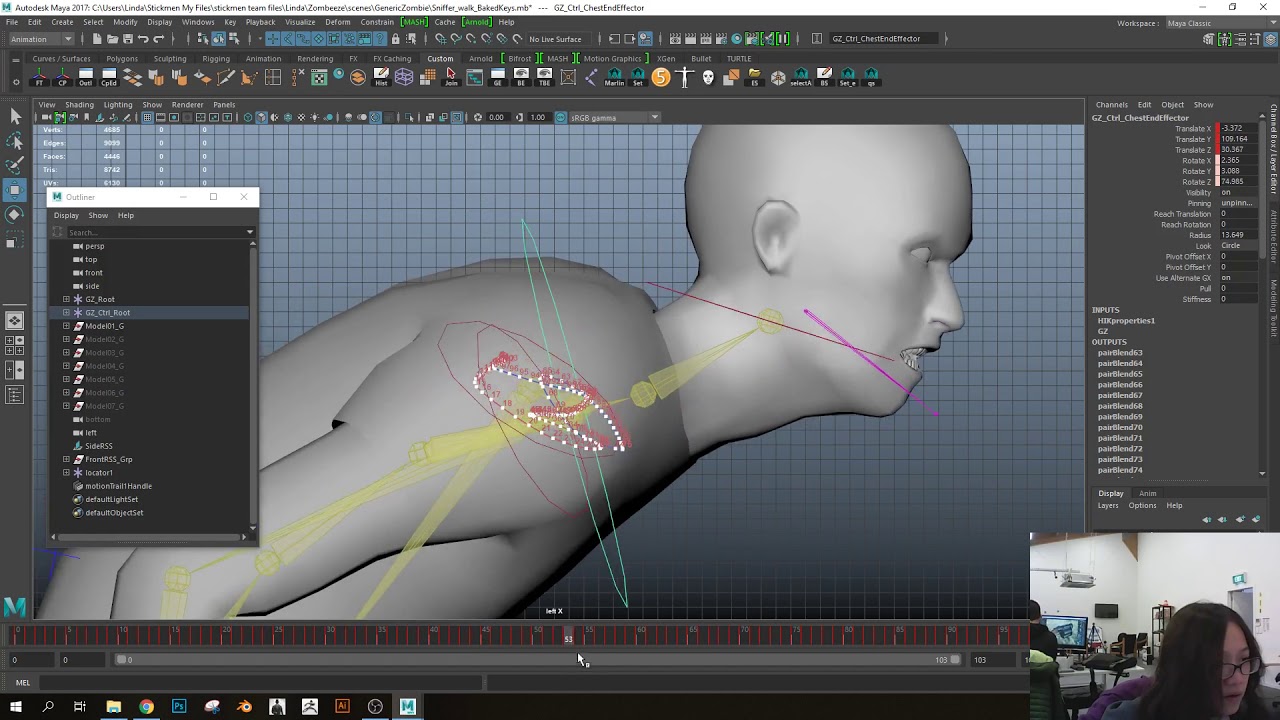Screen dimensions: 1280x720
Task: Open Illustrator from the taskbar
Action: (342, 706)
